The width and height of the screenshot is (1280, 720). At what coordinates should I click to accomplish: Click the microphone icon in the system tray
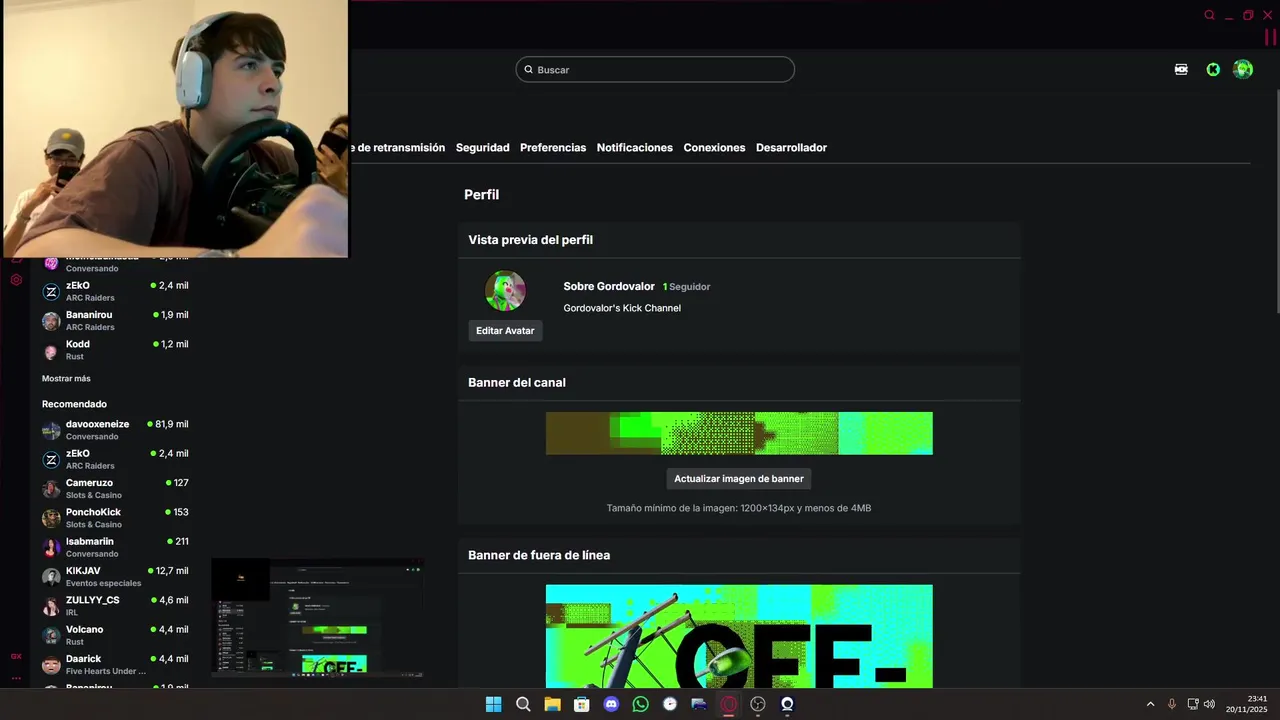(x=1171, y=704)
